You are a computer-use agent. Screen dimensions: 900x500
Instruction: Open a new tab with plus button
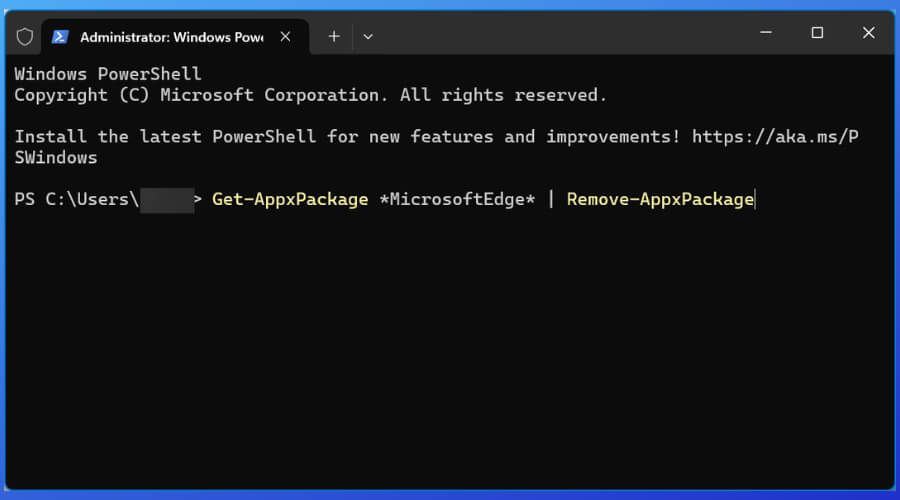coord(333,37)
